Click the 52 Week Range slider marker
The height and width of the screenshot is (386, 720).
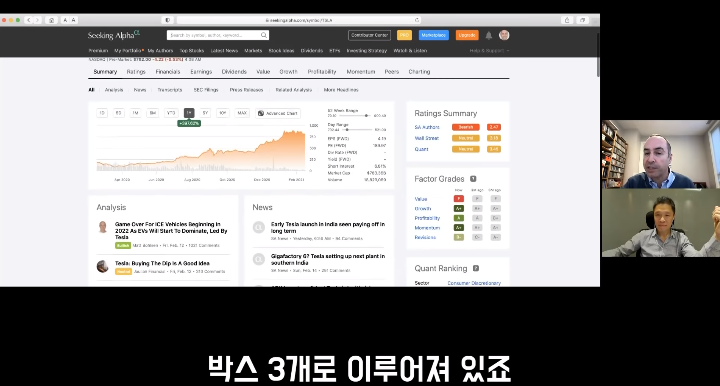click(366, 116)
